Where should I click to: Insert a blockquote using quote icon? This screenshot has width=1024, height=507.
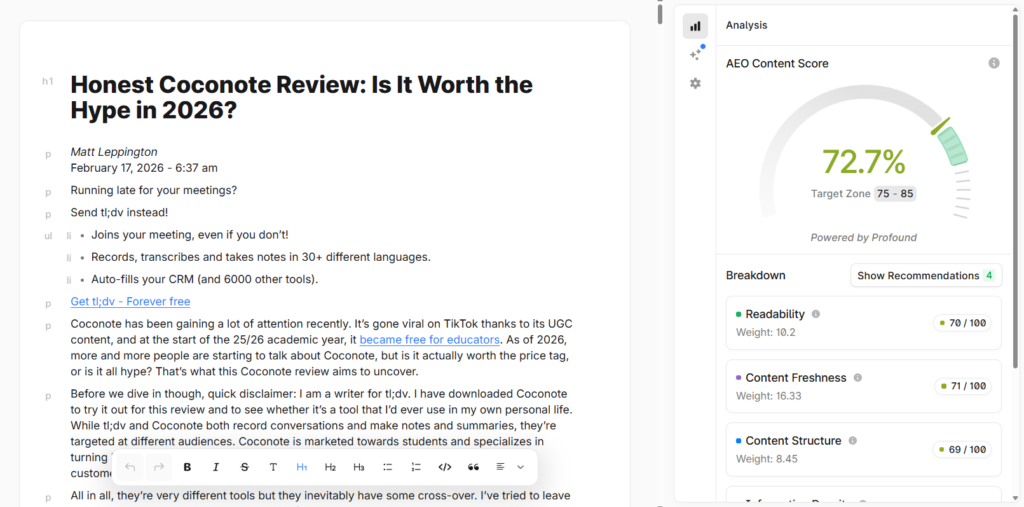click(x=473, y=467)
